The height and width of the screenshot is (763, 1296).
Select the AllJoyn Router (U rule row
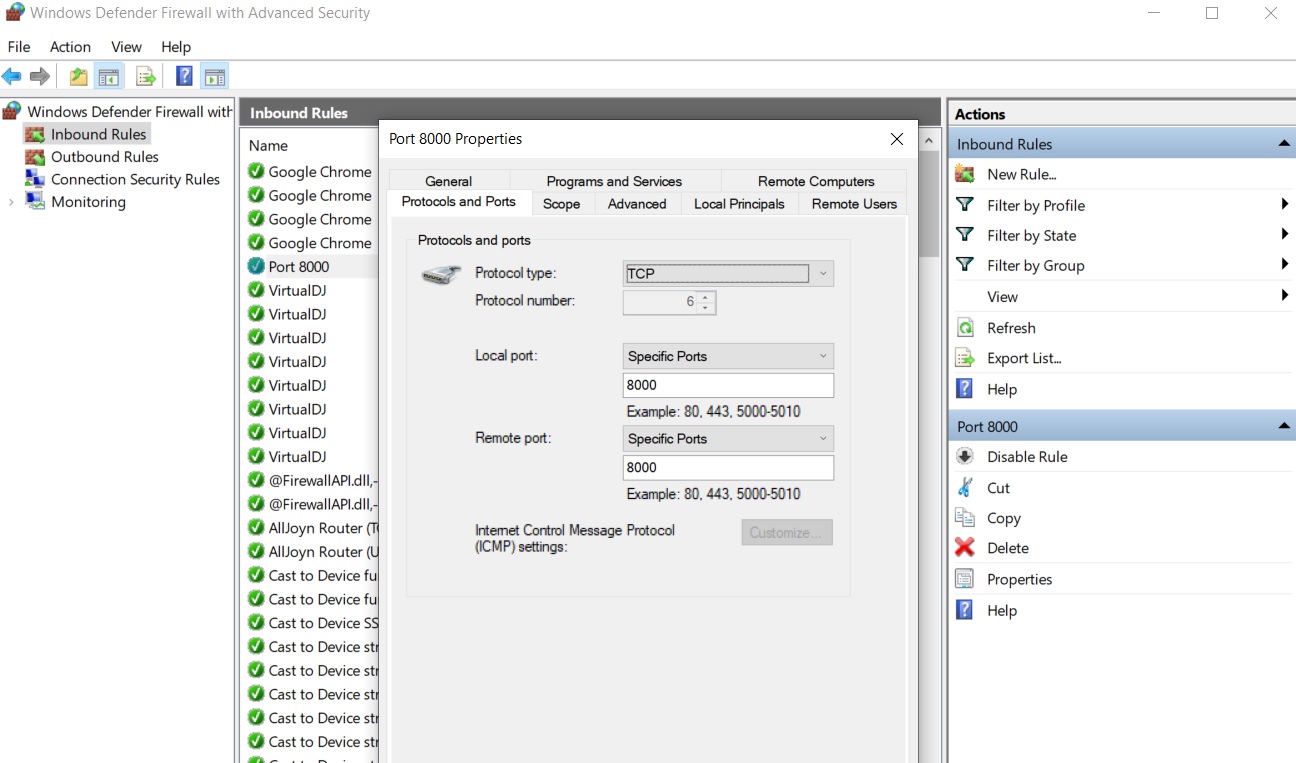click(x=310, y=552)
